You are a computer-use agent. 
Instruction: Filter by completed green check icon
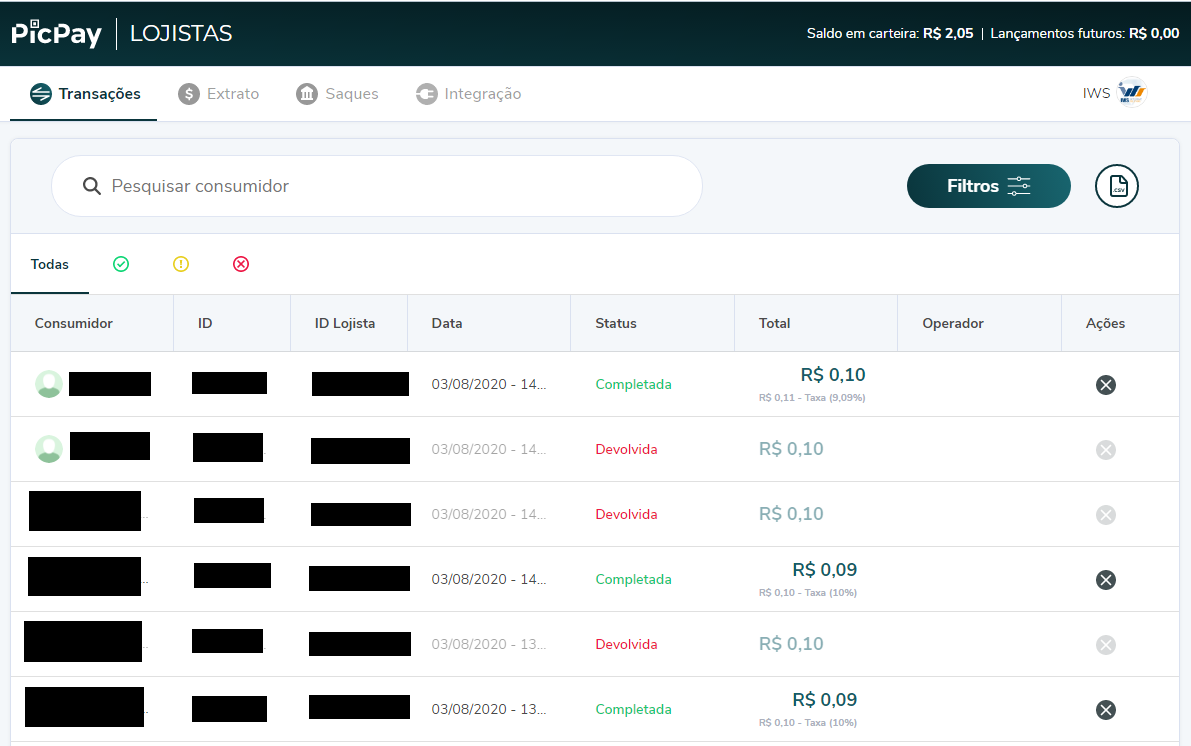121,264
